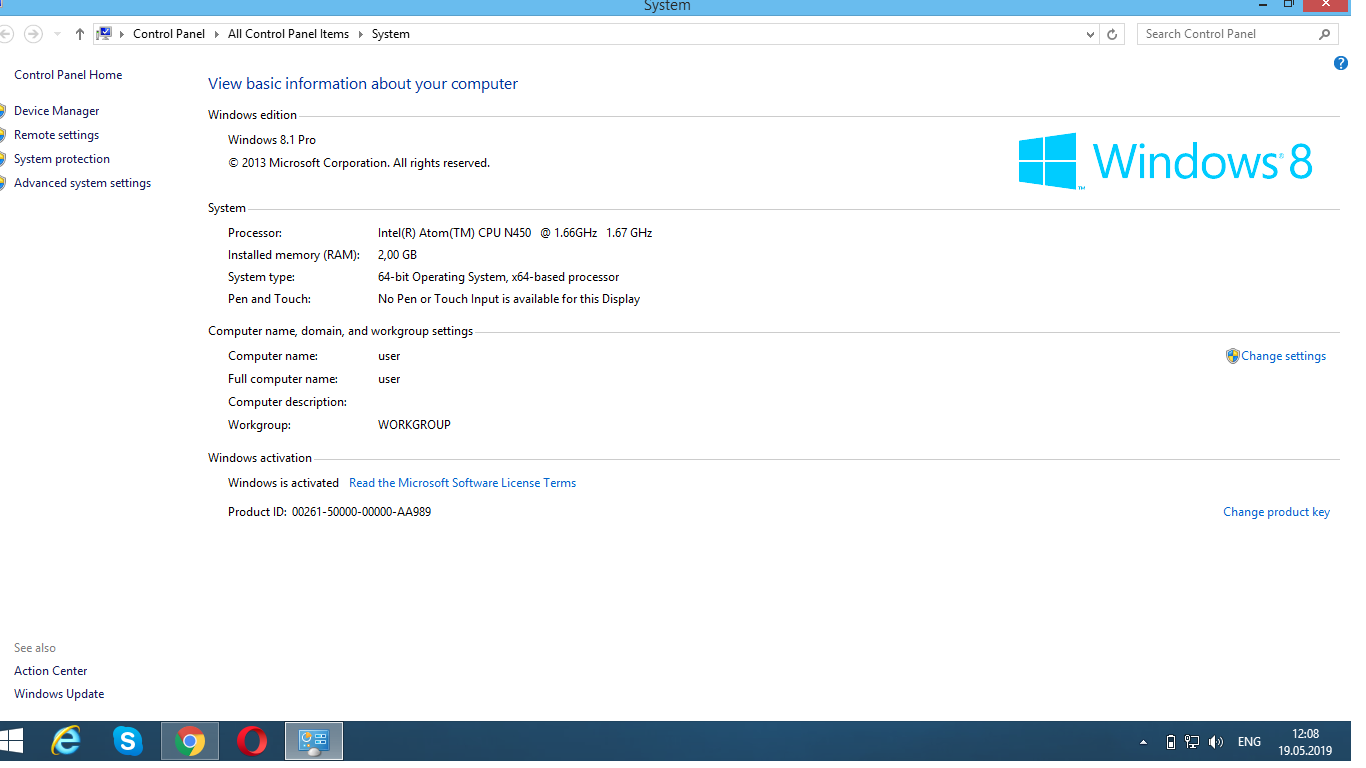Launch Skype from the taskbar

click(128, 741)
